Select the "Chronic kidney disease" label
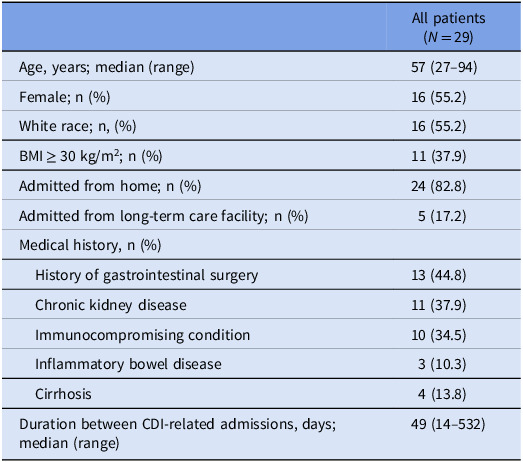523x462 pixels. tap(111, 305)
